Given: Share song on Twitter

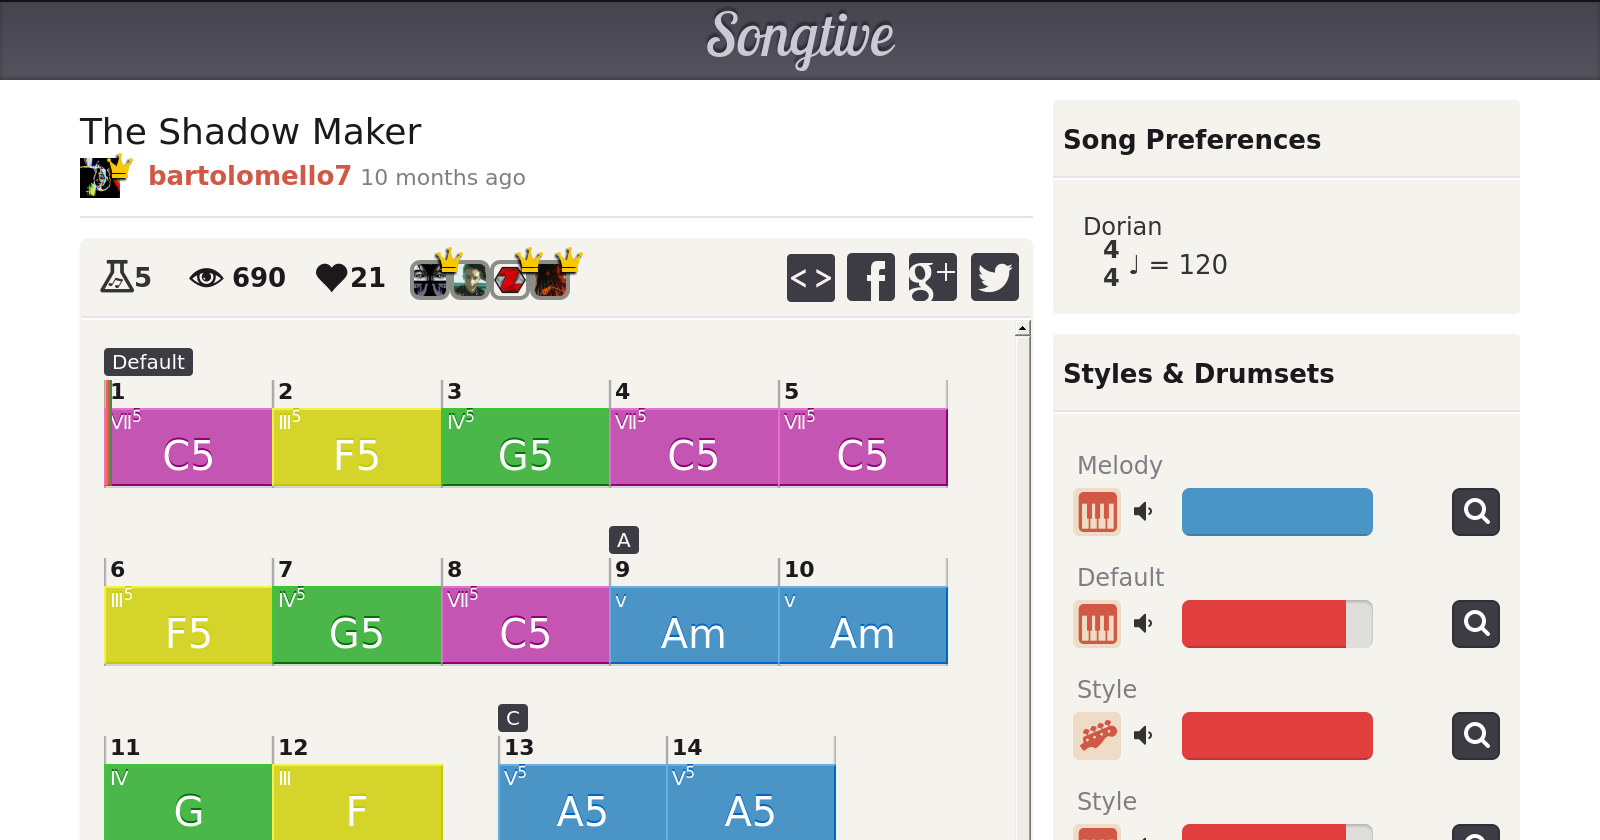Looking at the screenshot, I should (994, 277).
